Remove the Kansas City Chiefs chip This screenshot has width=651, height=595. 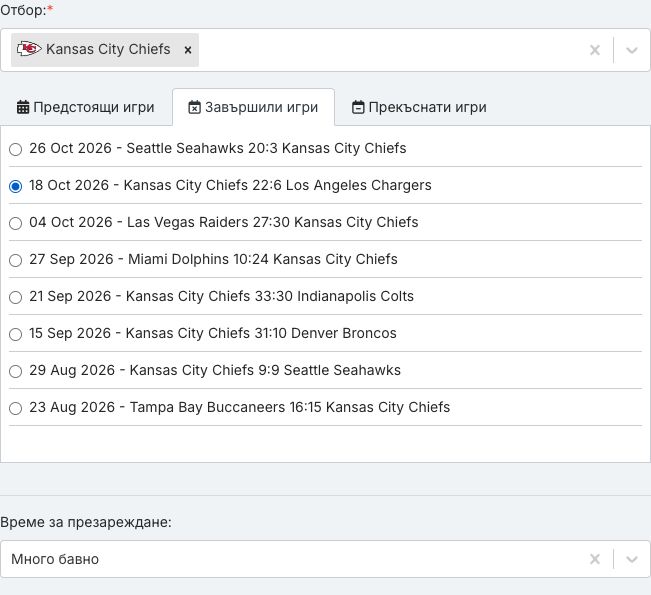click(188, 50)
